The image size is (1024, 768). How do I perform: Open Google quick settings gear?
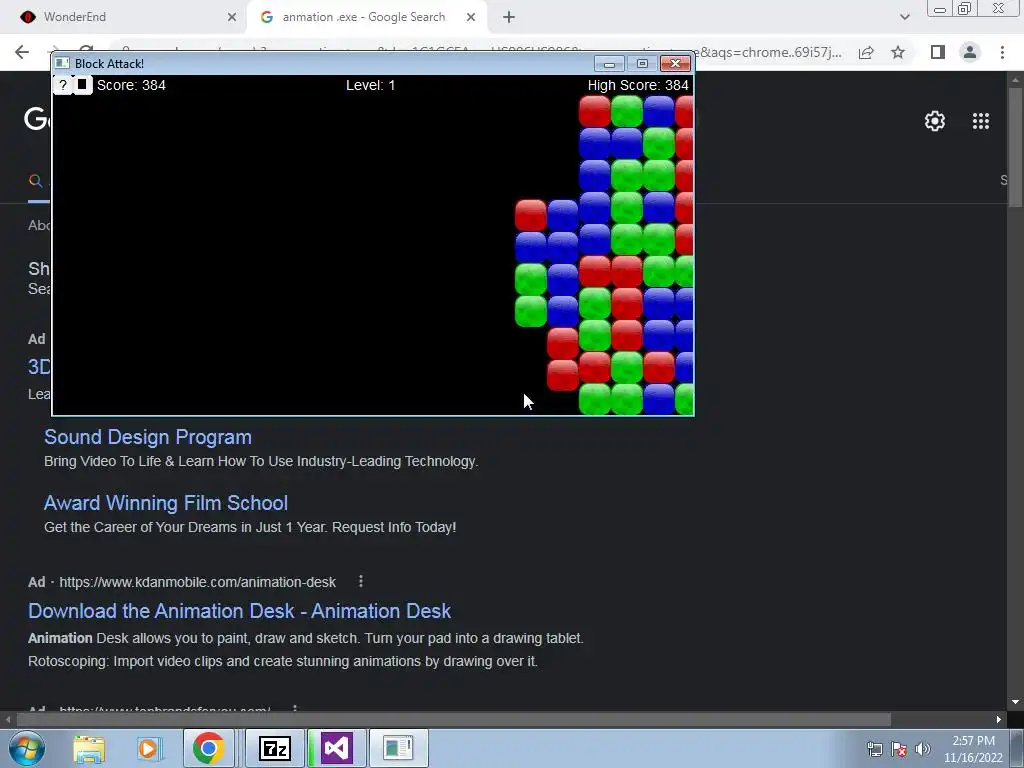click(x=935, y=121)
